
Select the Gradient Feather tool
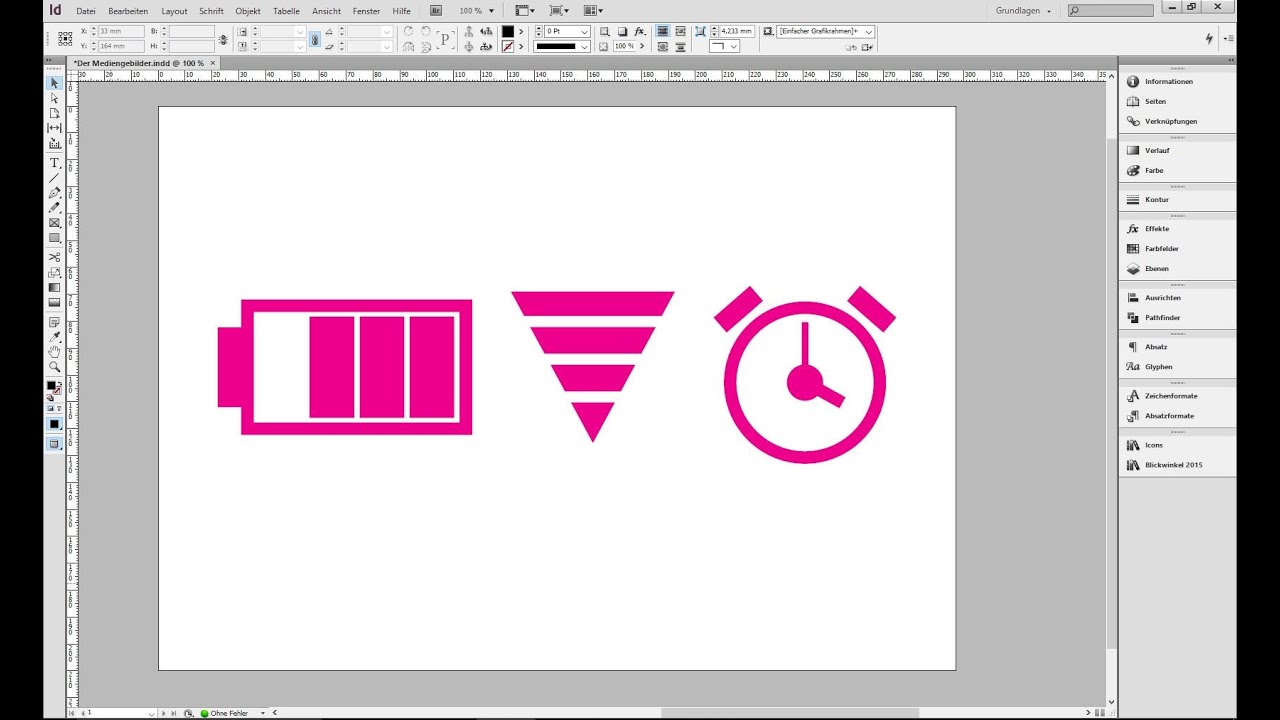point(54,302)
